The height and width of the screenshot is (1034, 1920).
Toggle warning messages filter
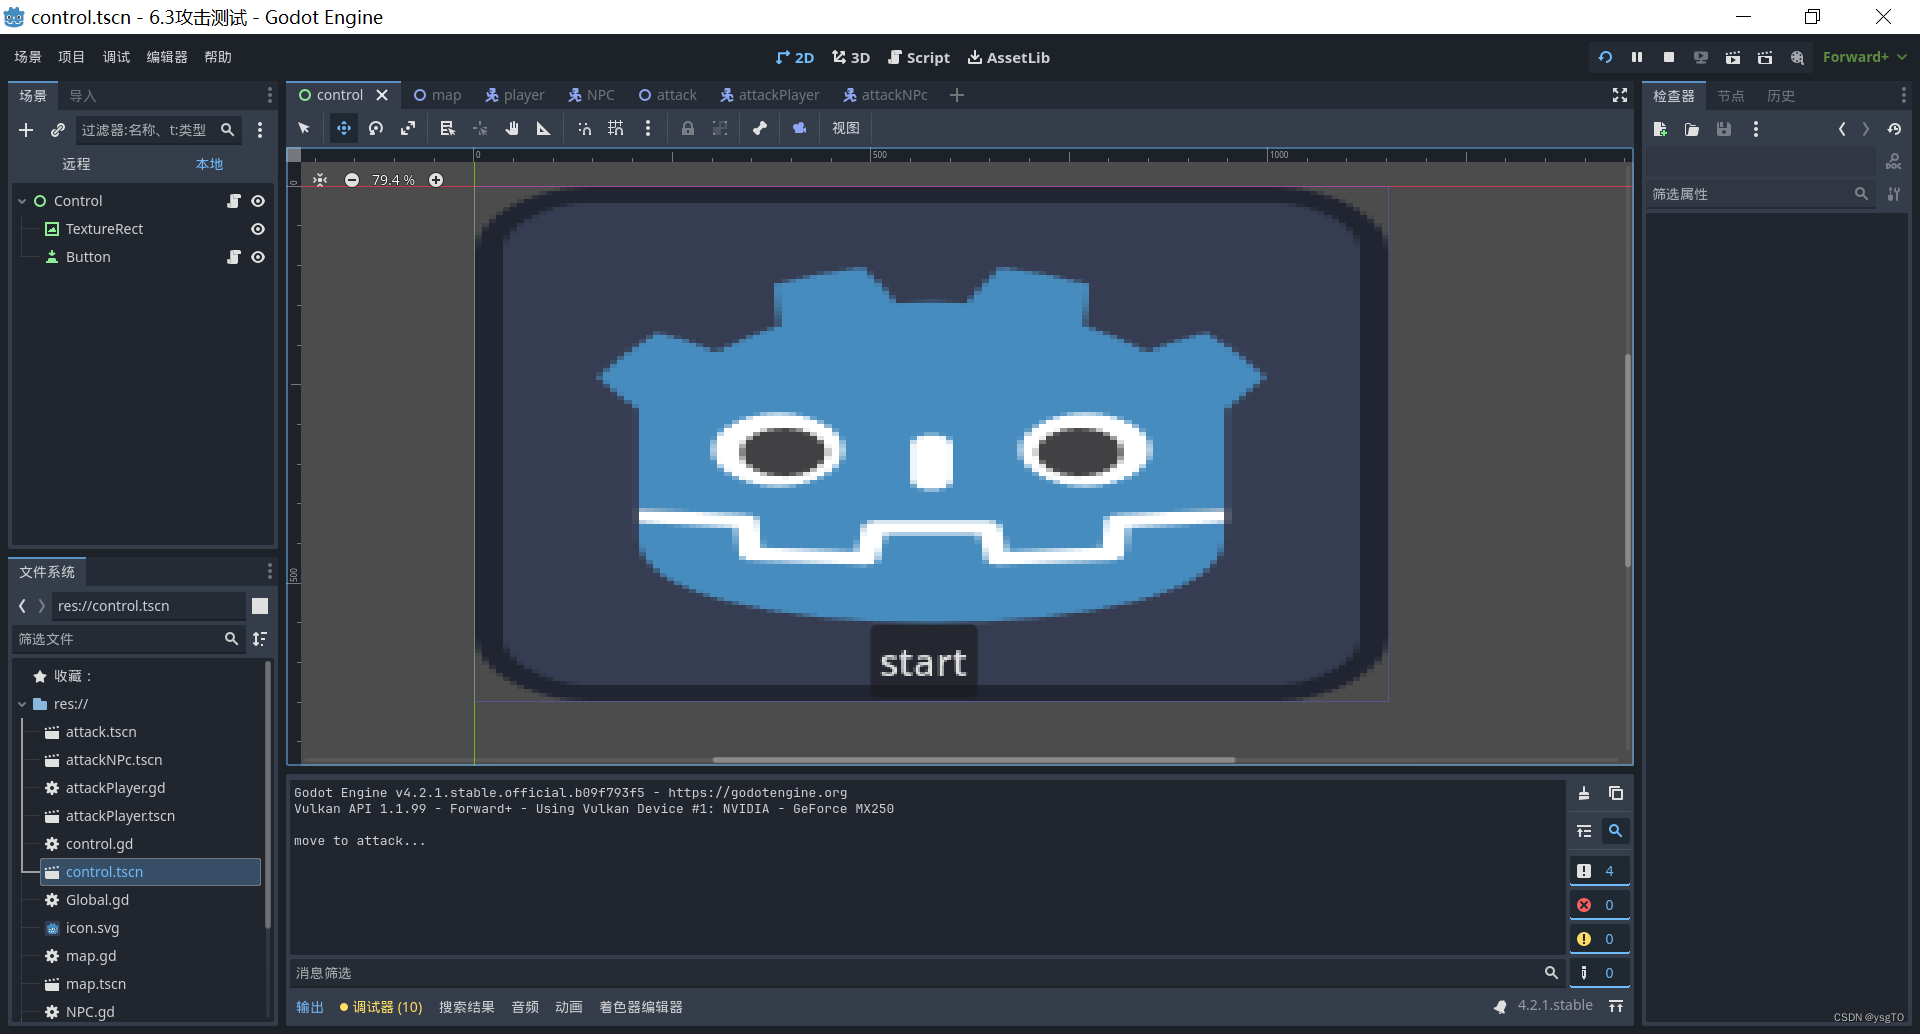[1599, 939]
